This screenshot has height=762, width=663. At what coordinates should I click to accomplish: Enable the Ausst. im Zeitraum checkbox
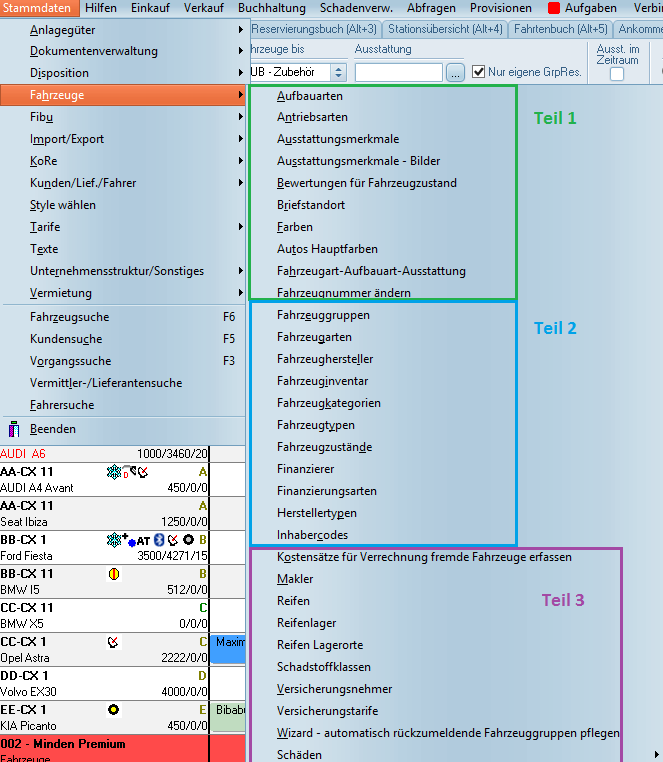[x=617, y=74]
